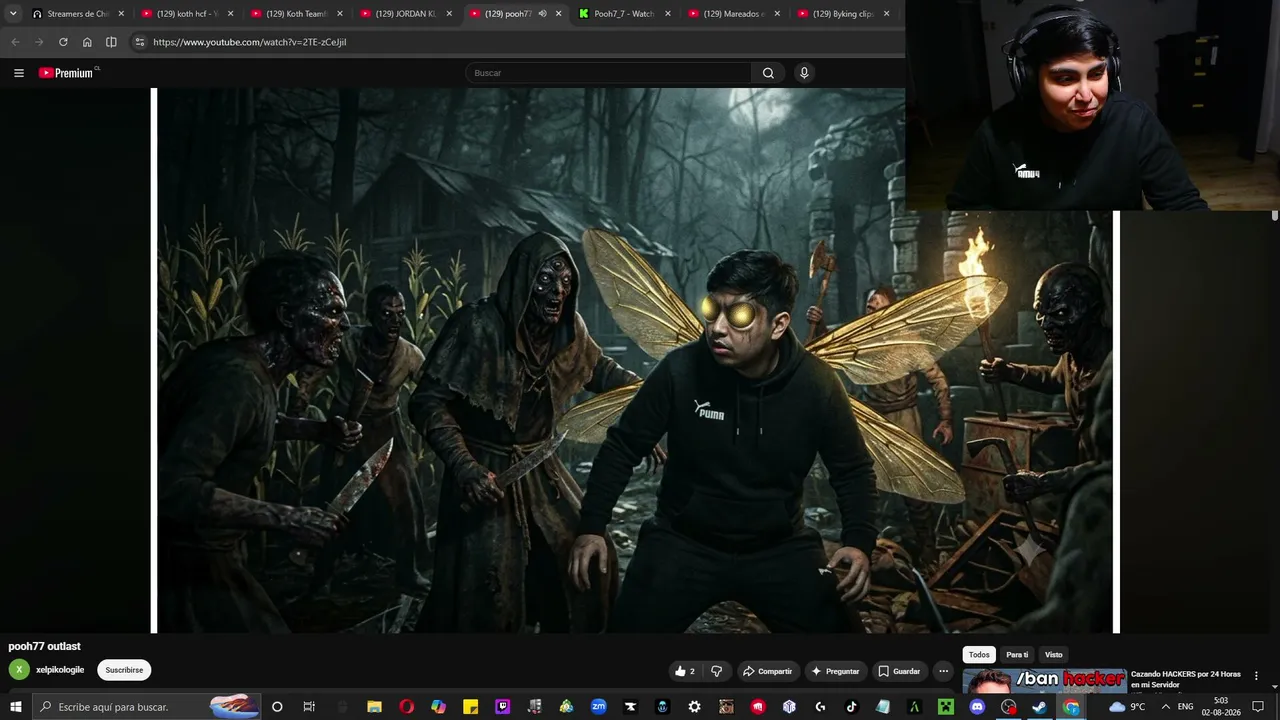The height and width of the screenshot is (720, 1280).
Task: Open the xelpikologile channel avatar
Action: pos(18,670)
